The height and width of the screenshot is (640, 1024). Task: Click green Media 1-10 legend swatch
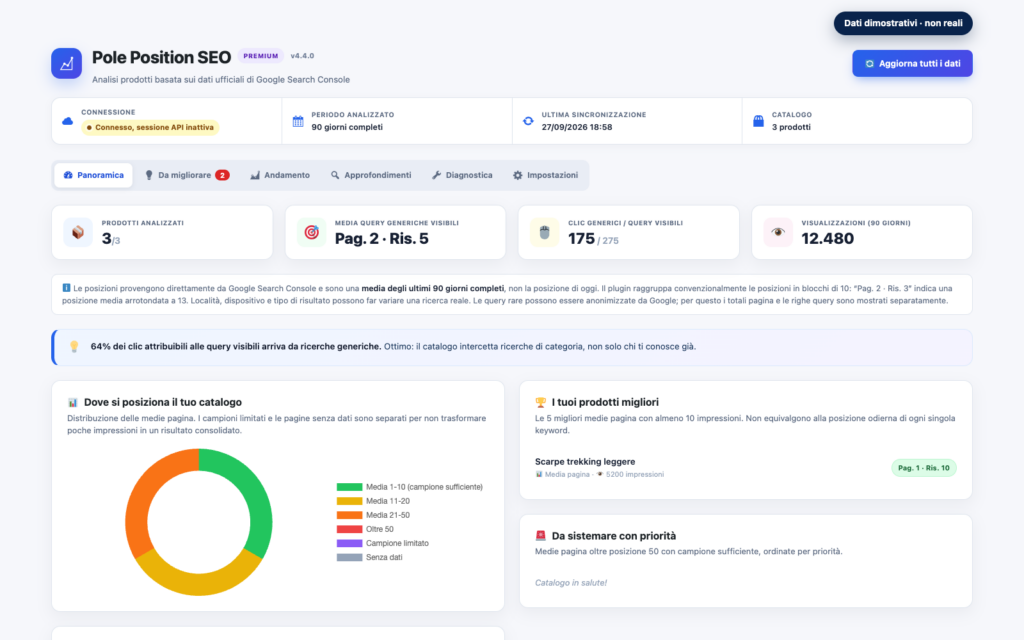(x=349, y=487)
